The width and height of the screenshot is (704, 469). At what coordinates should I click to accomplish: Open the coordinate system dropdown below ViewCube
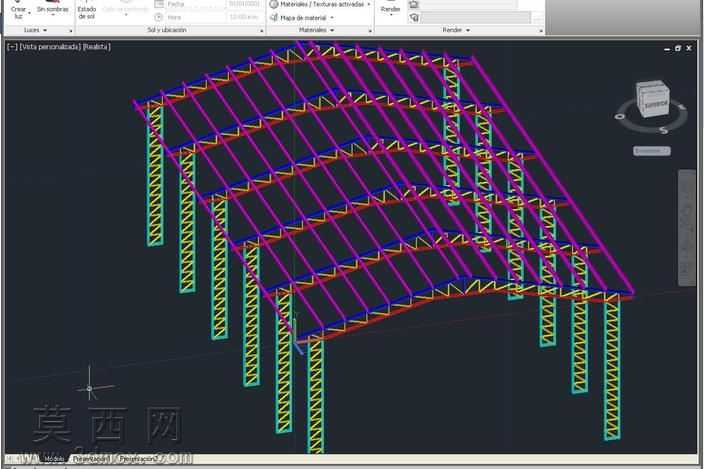click(652, 151)
